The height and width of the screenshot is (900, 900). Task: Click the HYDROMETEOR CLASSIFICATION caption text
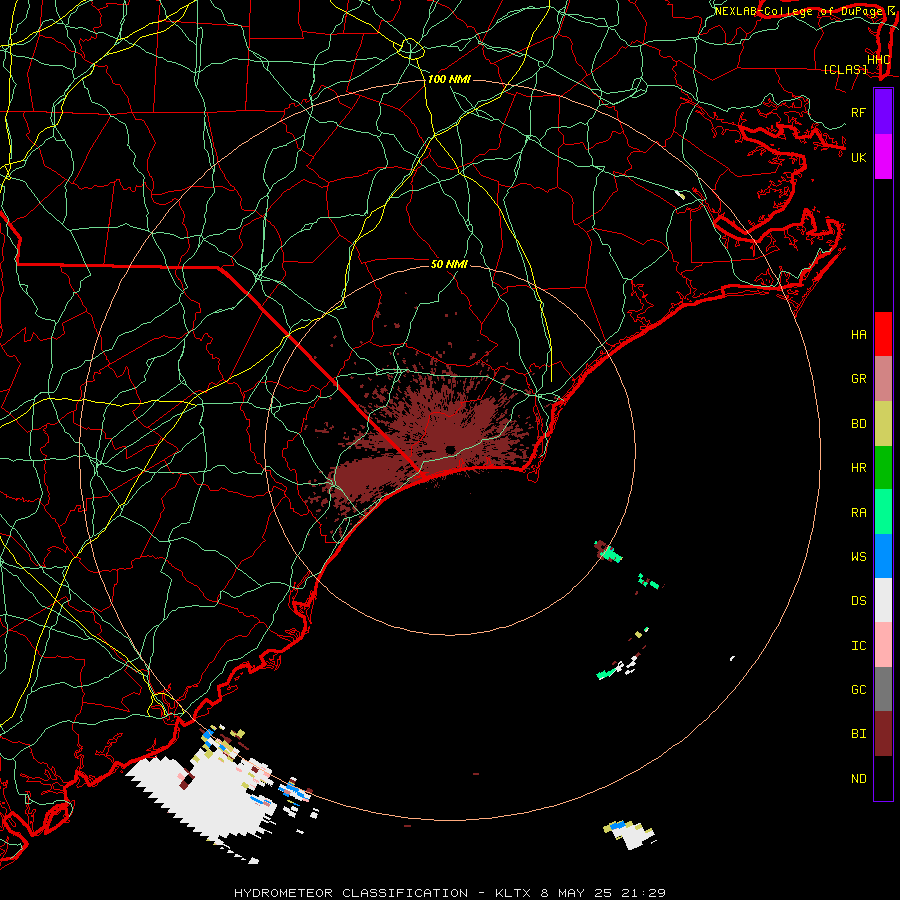coord(351,893)
